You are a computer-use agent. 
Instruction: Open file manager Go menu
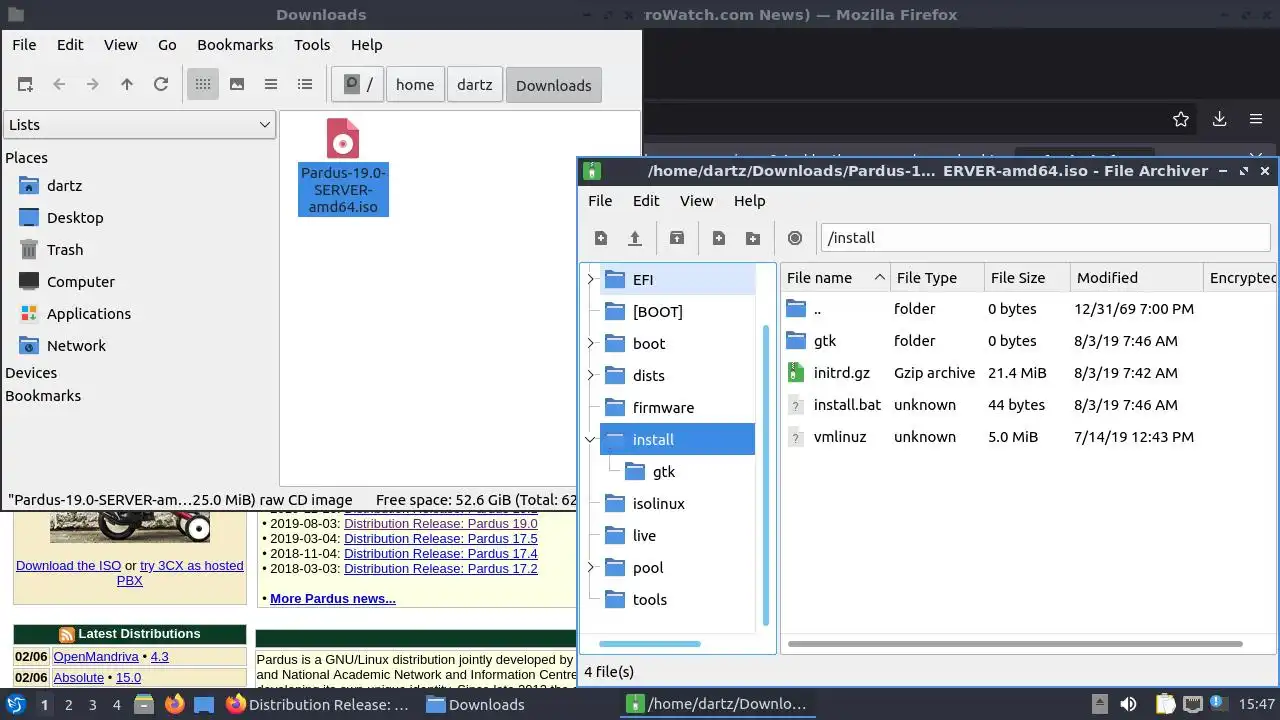[167, 45]
